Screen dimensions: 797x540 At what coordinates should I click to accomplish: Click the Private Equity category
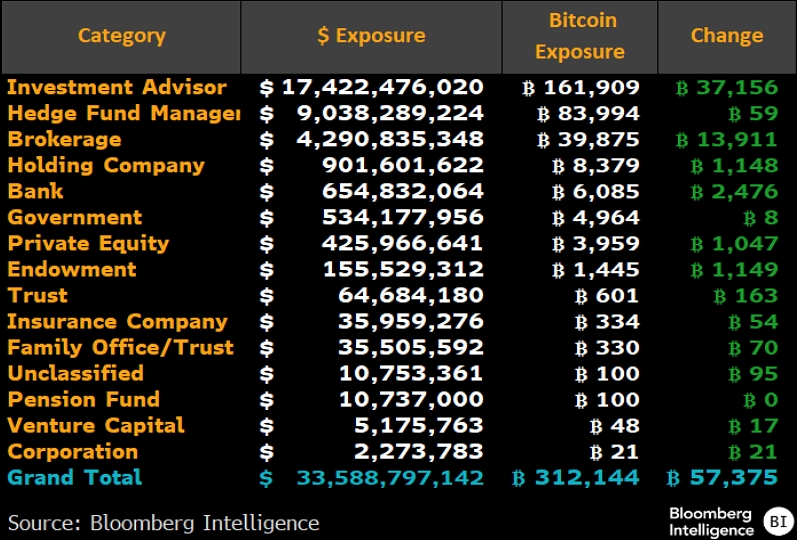pyautogui.click(x=88, y=243)
